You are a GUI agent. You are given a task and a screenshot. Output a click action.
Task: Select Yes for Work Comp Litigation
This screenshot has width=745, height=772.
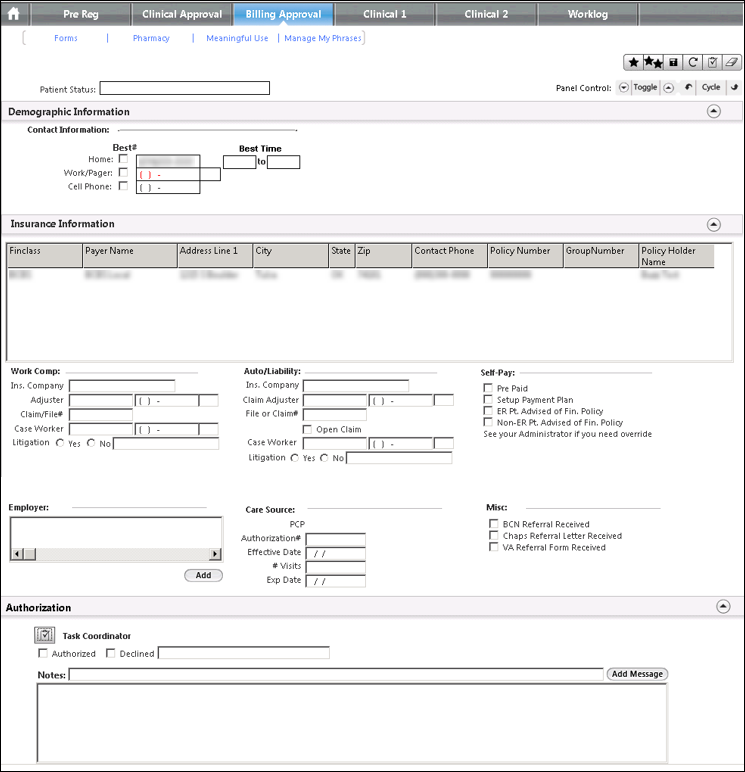pyautogui.click(x=60, y=443)
